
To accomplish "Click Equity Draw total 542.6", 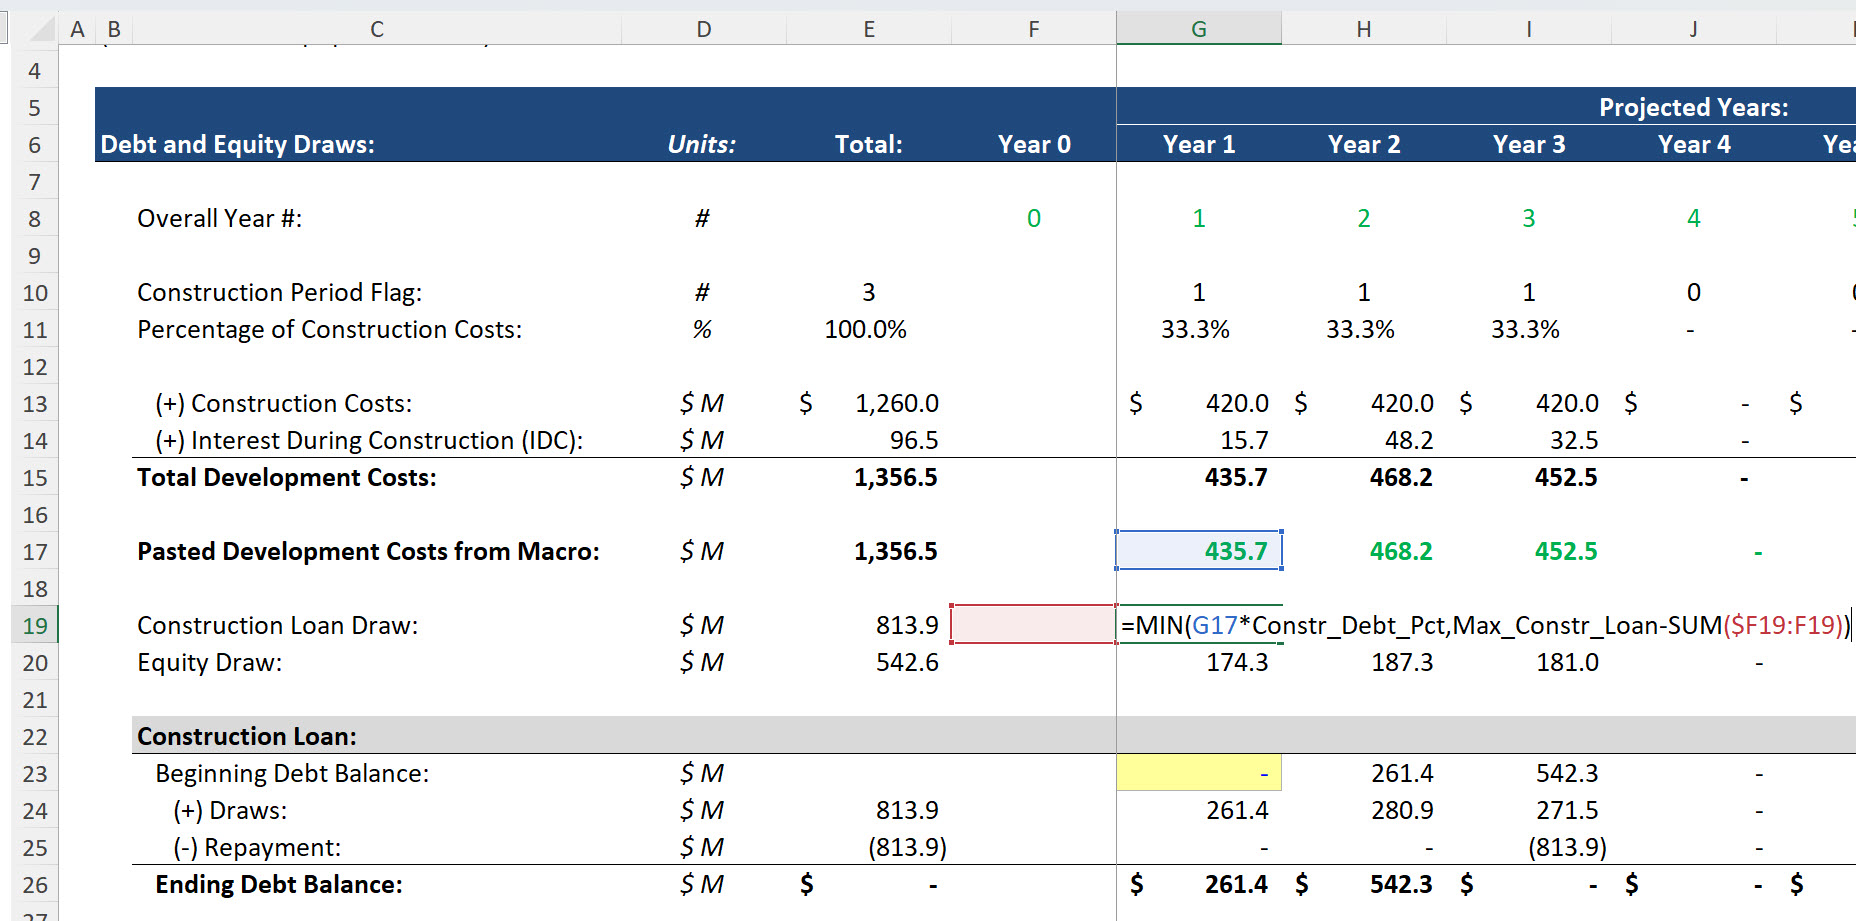I will 907,662.
